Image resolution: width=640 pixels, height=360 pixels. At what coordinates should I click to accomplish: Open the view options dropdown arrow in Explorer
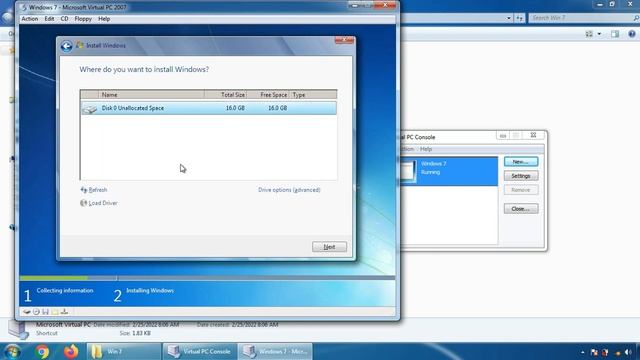tap(599, 34)
